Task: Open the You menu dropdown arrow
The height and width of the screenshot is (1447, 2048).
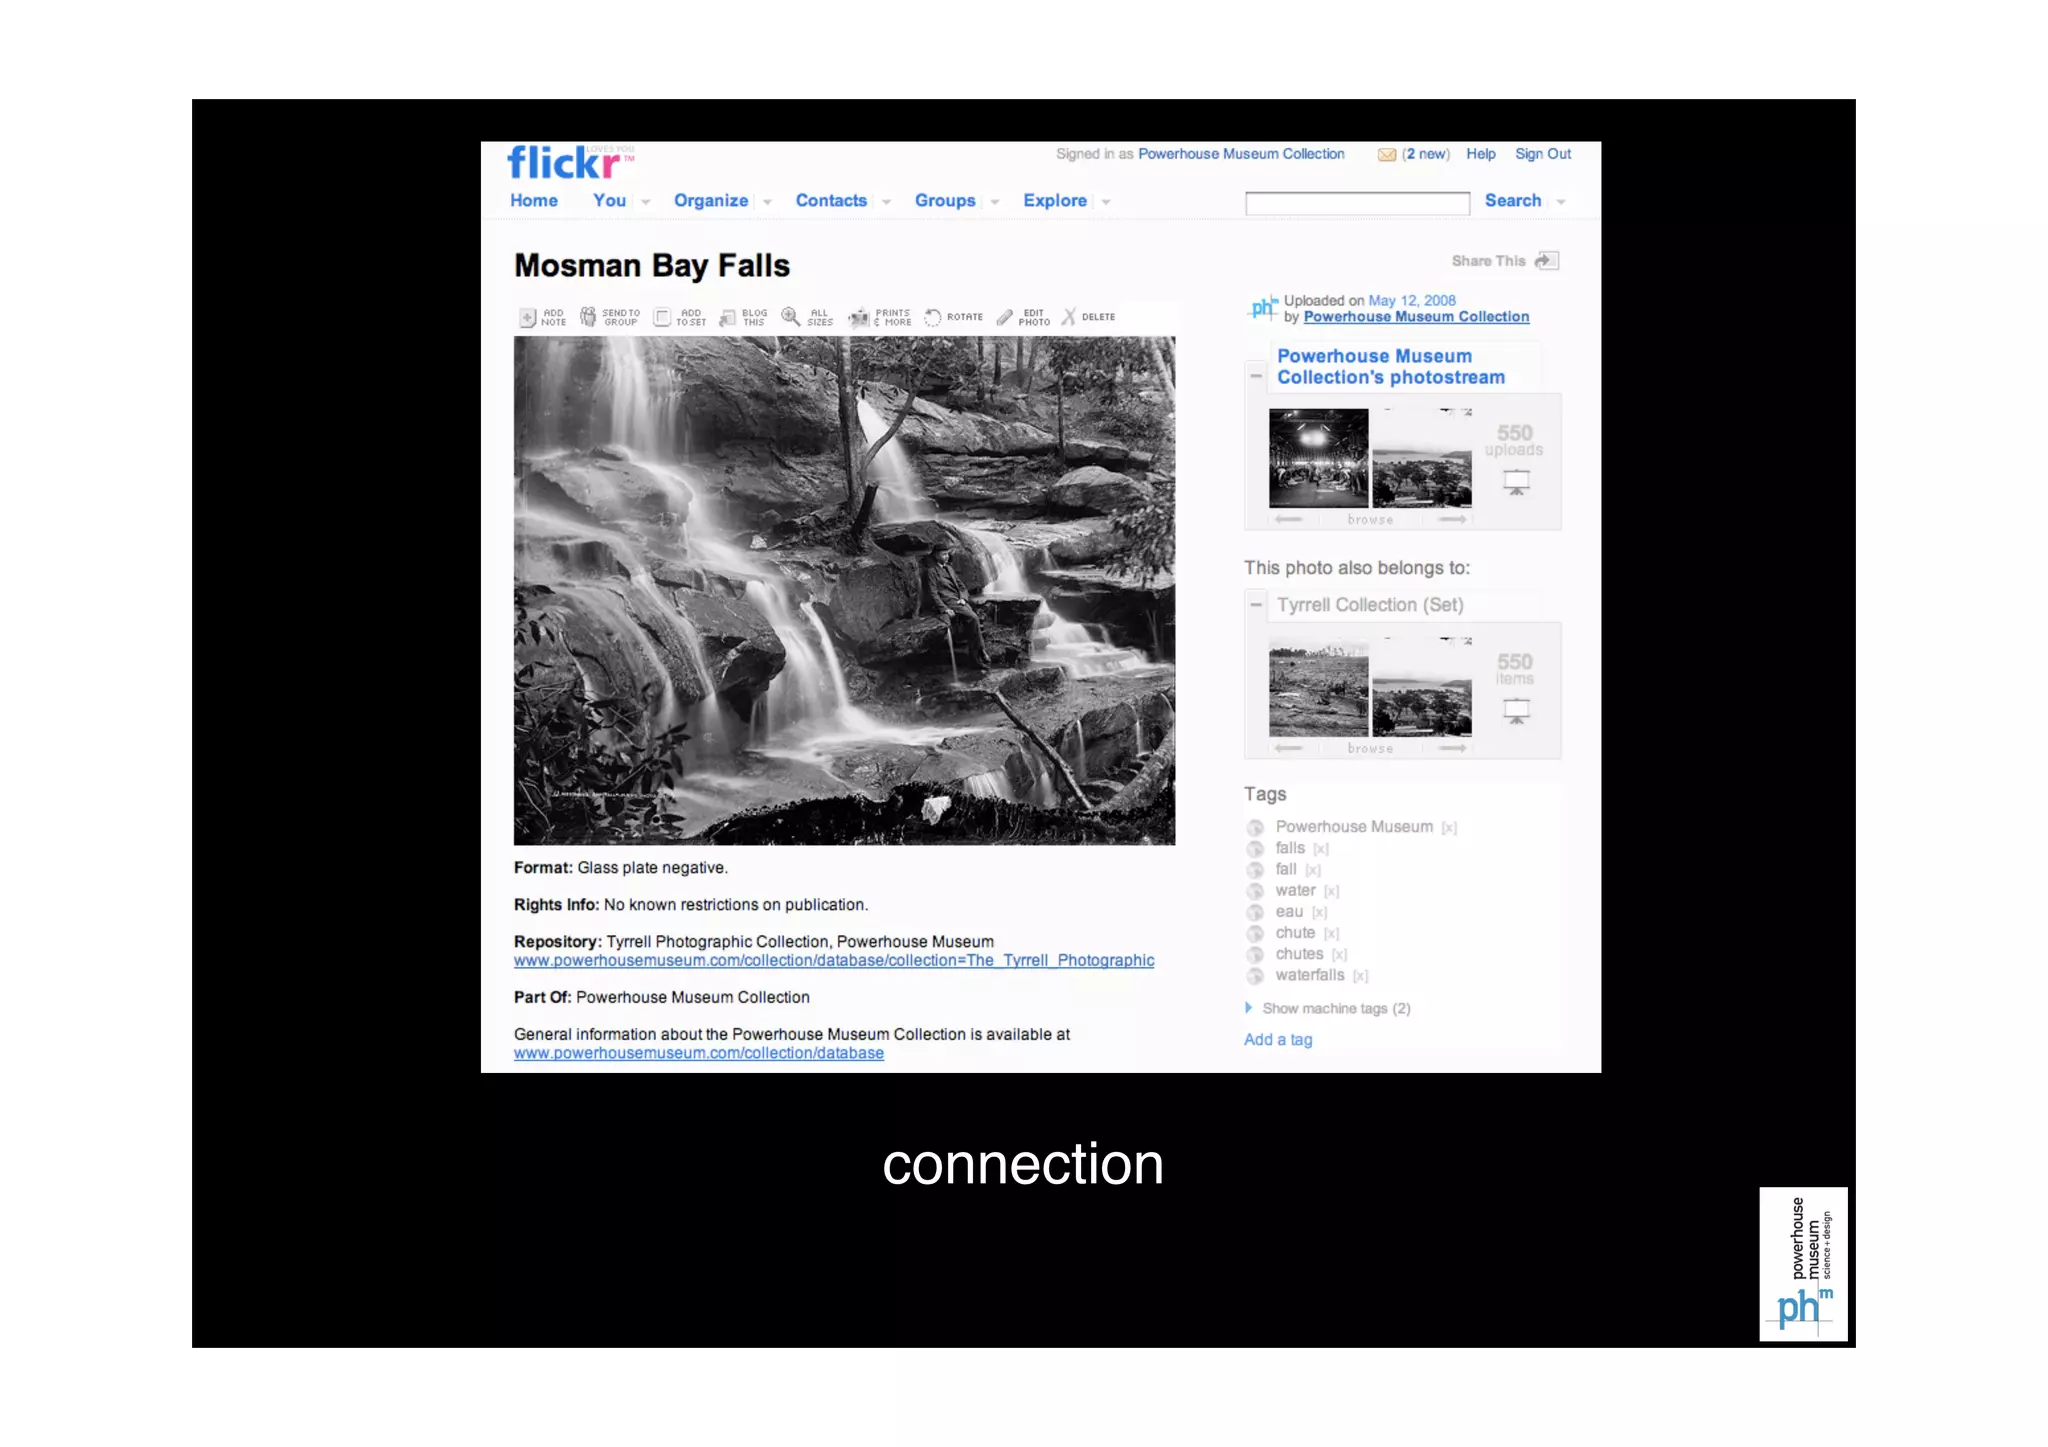Action: (646, 202)
